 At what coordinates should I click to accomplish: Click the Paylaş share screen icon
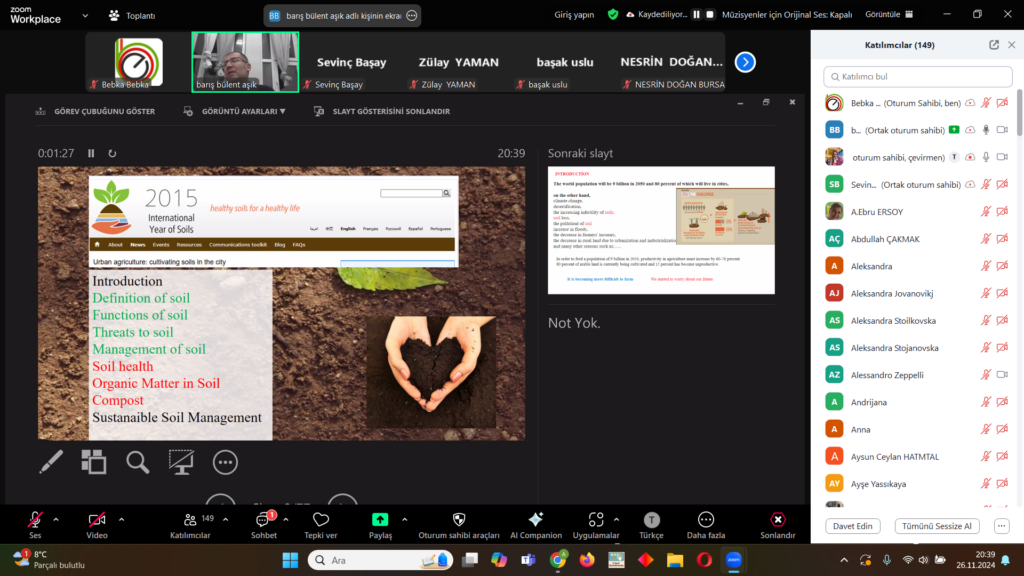[x=380, y=520]
